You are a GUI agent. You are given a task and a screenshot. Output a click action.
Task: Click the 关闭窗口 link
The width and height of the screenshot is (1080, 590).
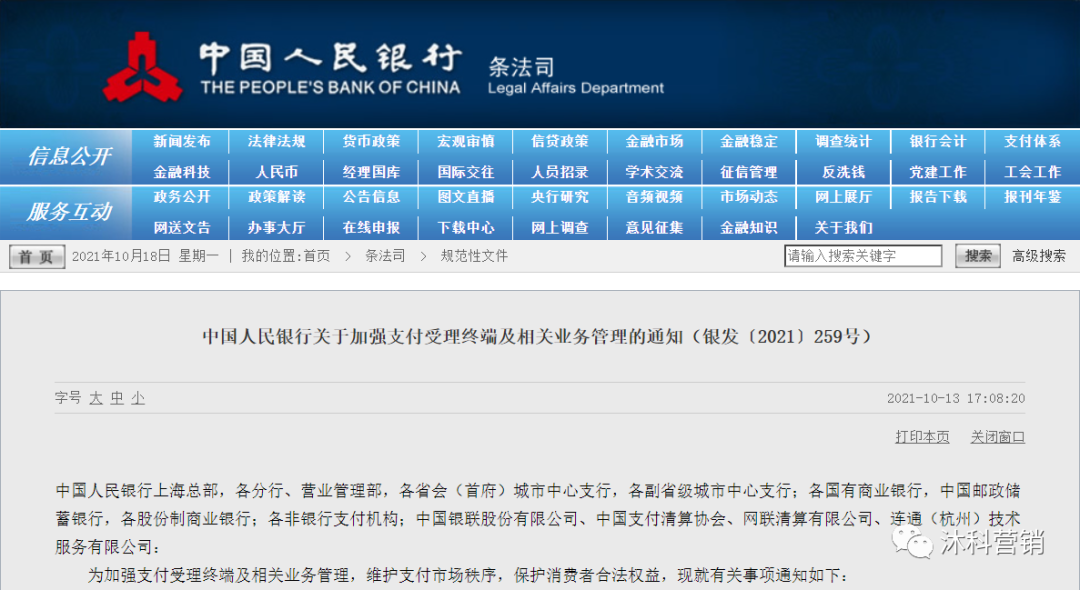tap(997, 436)
